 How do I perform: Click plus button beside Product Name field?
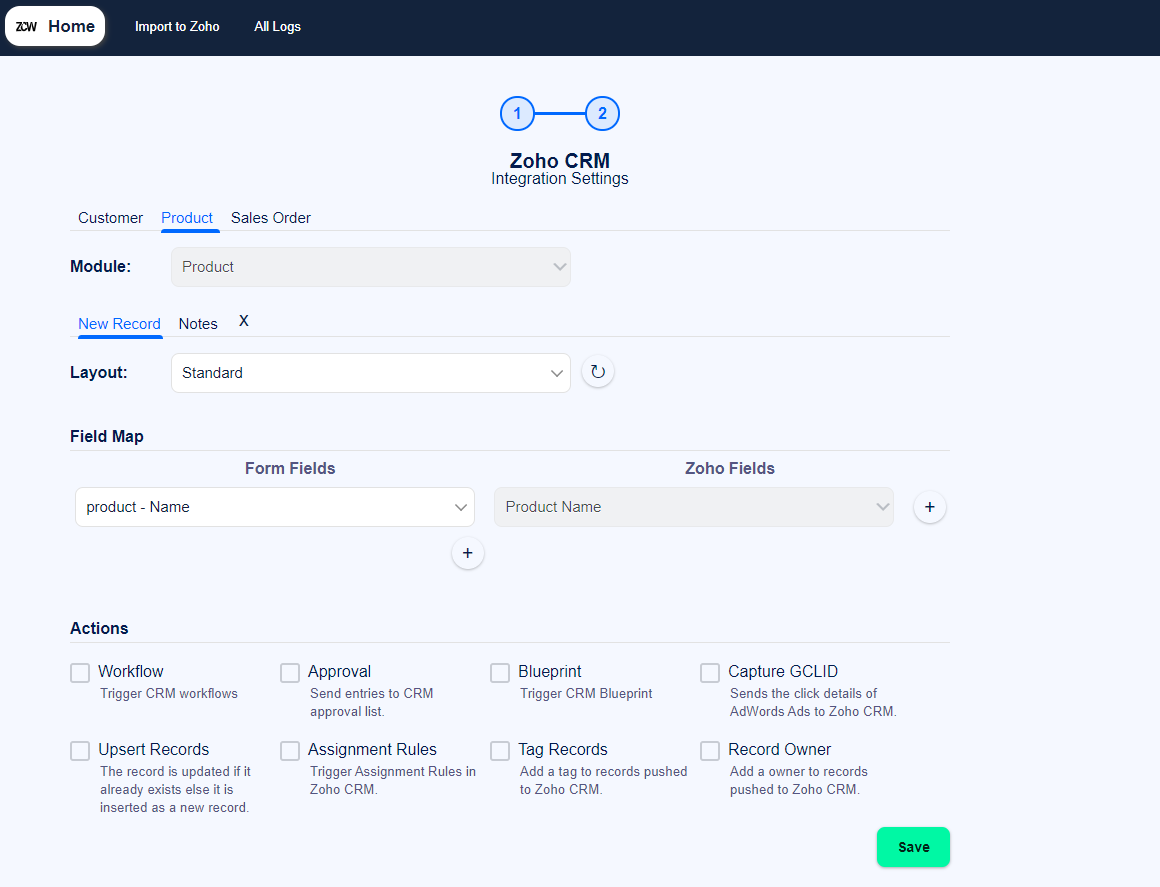[x=929, y=507]
